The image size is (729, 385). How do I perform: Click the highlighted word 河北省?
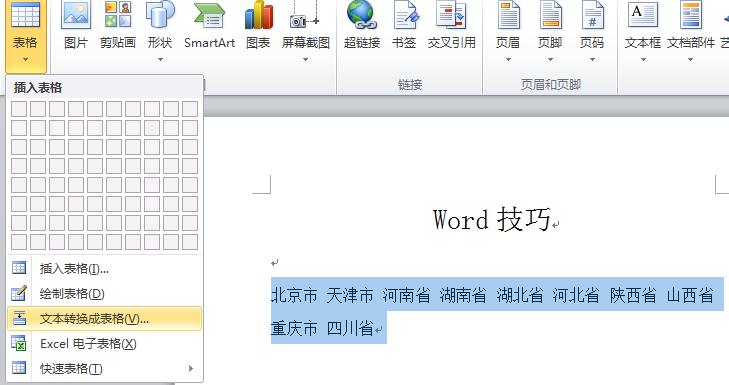pos(576,295)
